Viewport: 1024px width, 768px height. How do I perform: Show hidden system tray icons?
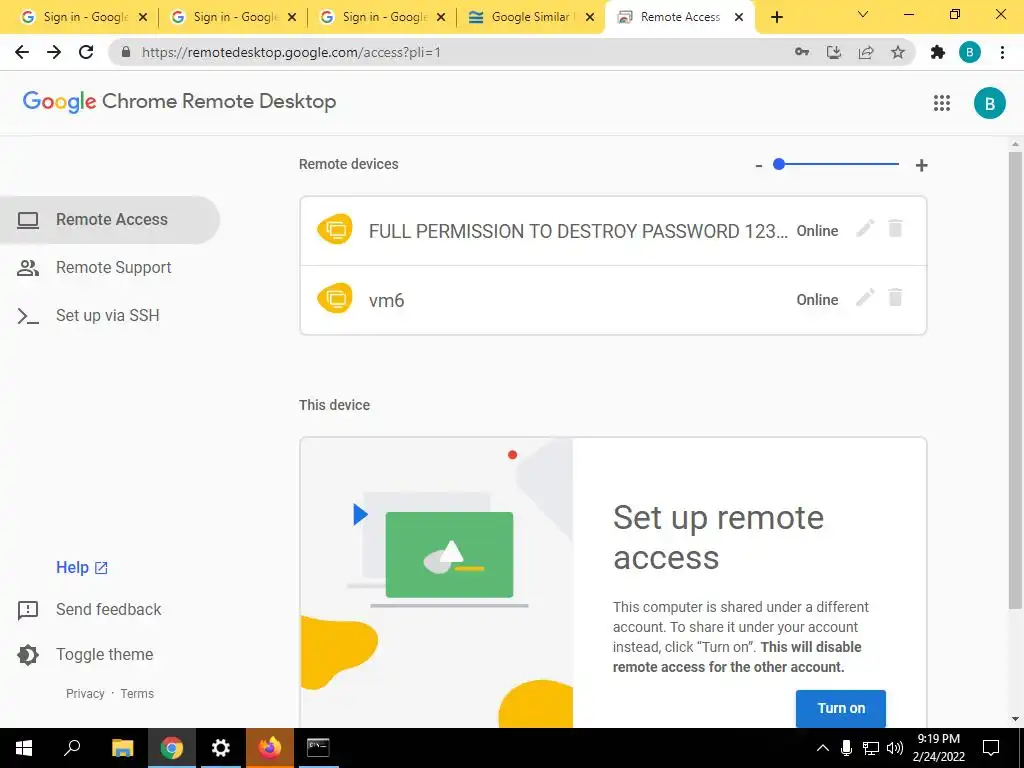pyautogui.click(x=823, y=748)
